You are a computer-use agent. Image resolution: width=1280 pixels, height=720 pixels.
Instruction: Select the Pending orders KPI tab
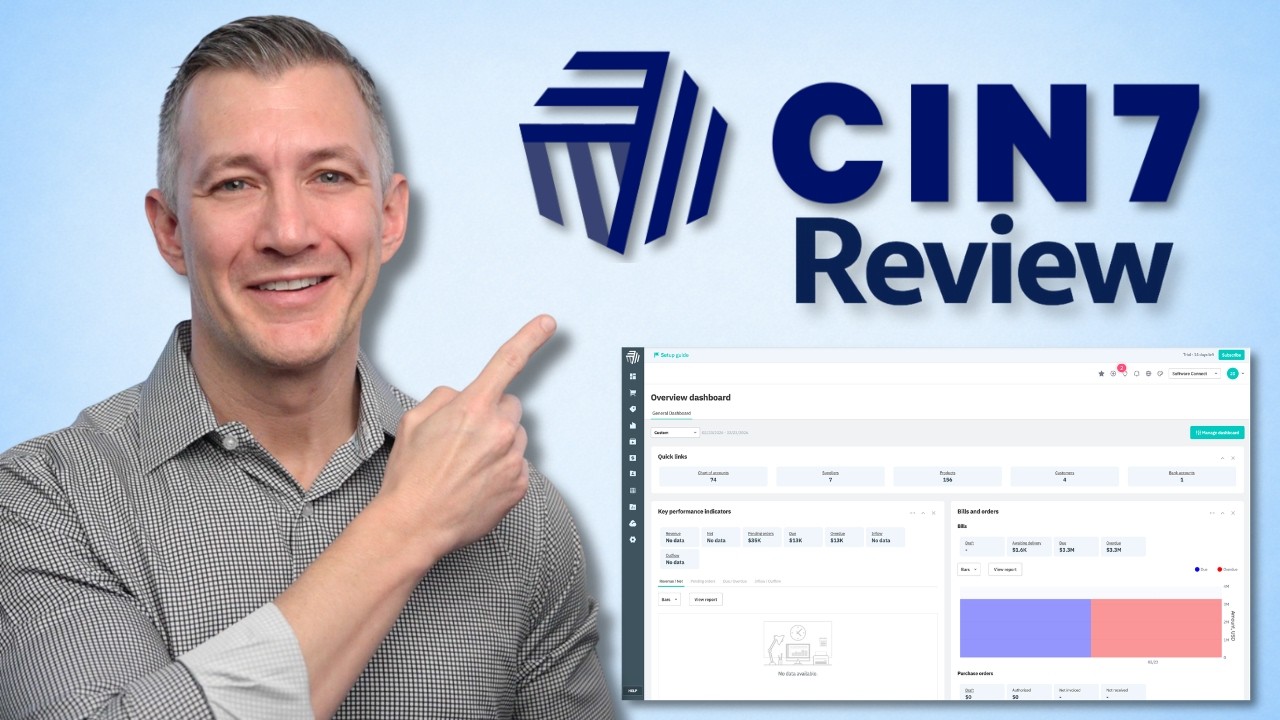(703, 581)
